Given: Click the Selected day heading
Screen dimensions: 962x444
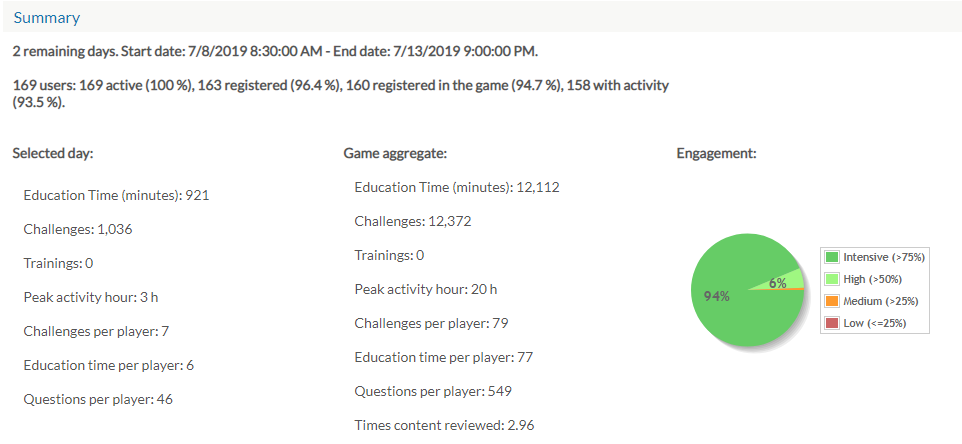Looking at the screenshot, I should (53, 153).
